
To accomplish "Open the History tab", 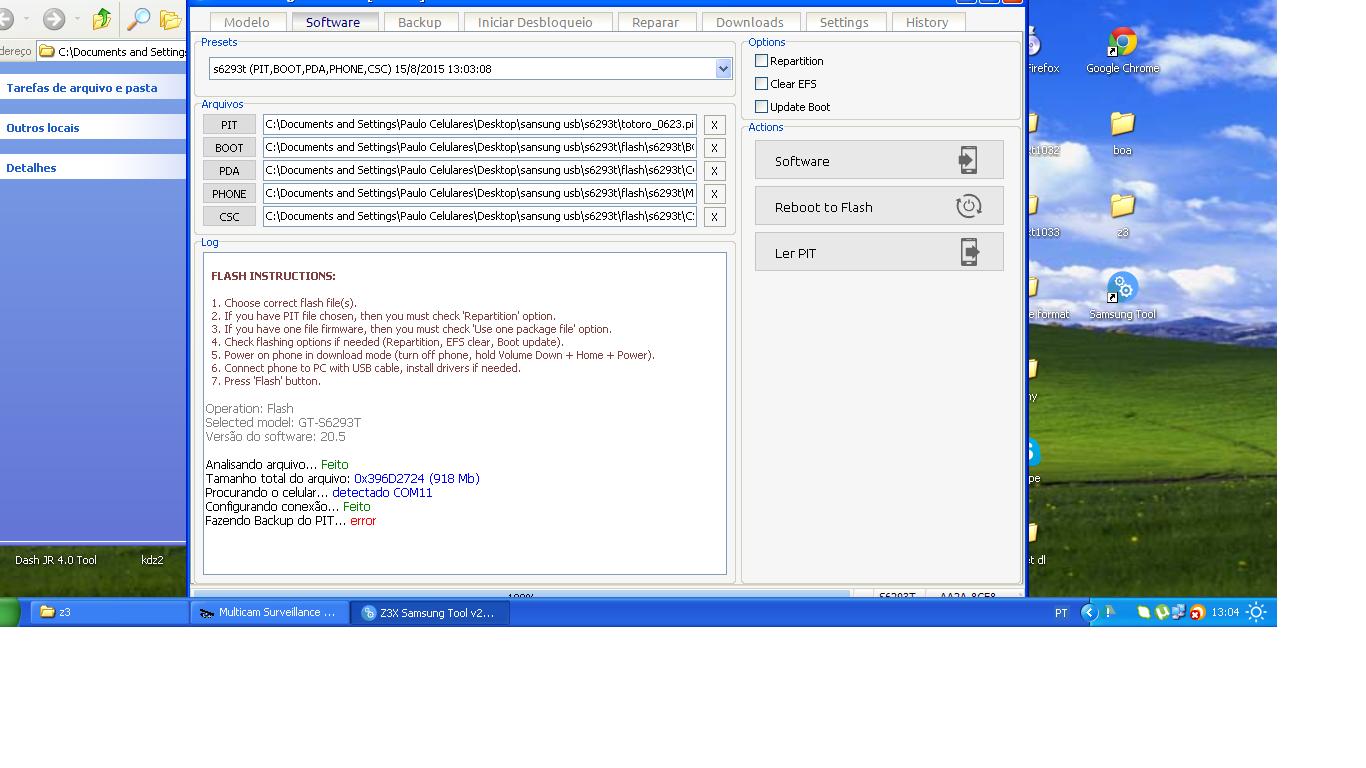I will [927, 22].
